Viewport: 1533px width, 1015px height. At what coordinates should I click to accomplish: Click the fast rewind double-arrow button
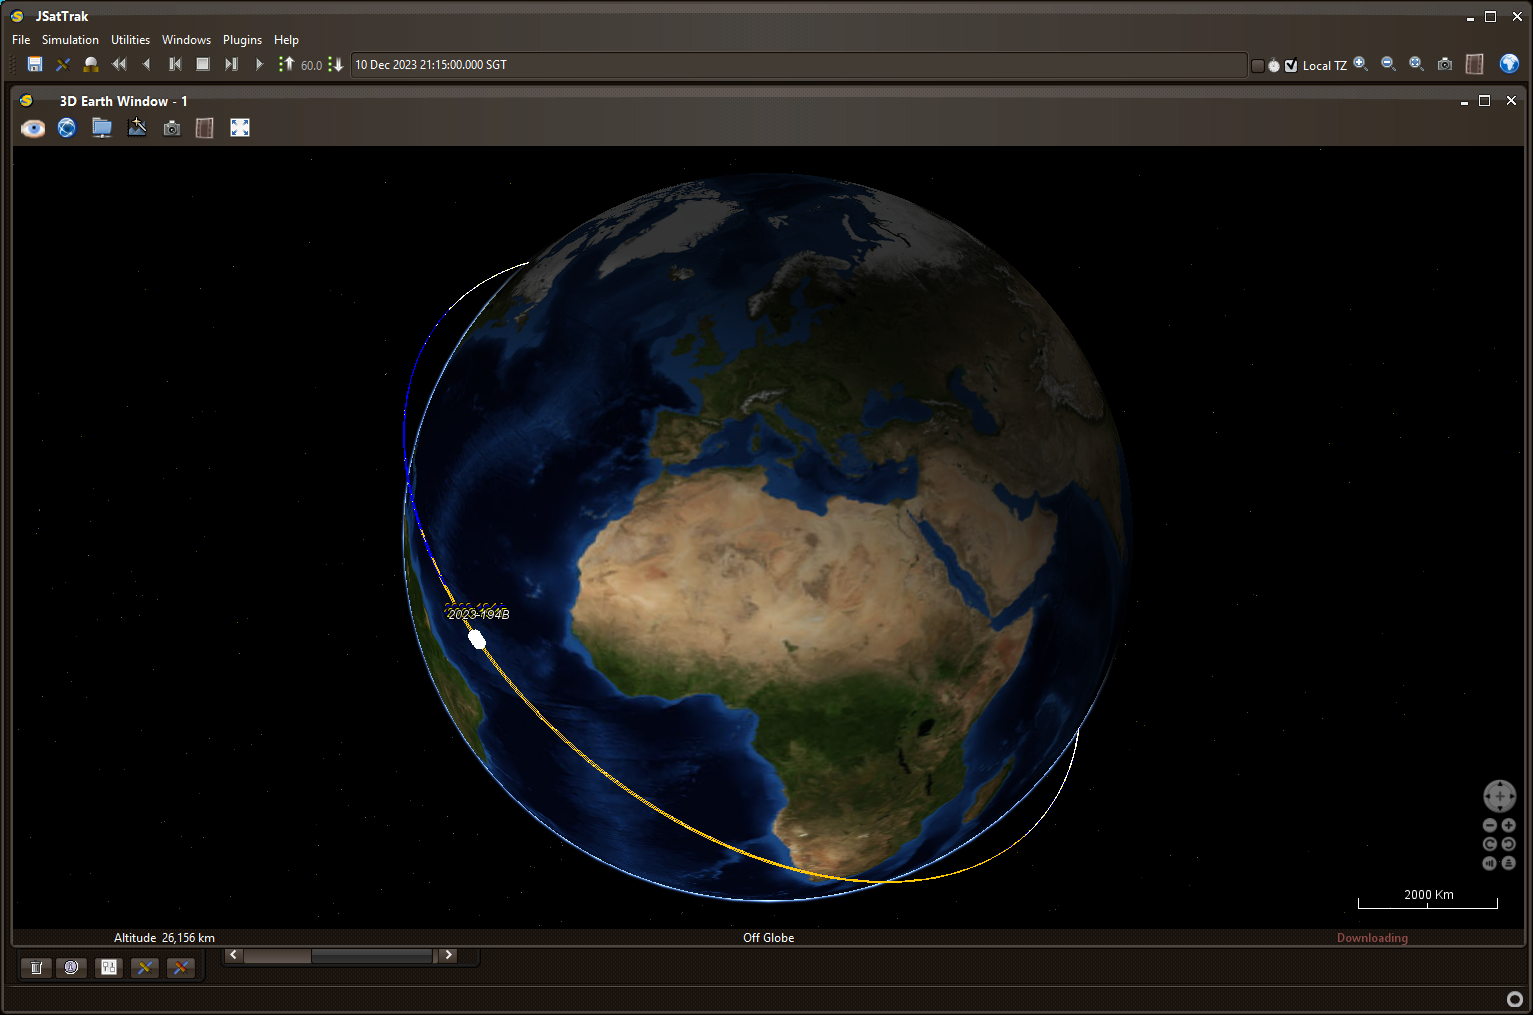point(119,64)
